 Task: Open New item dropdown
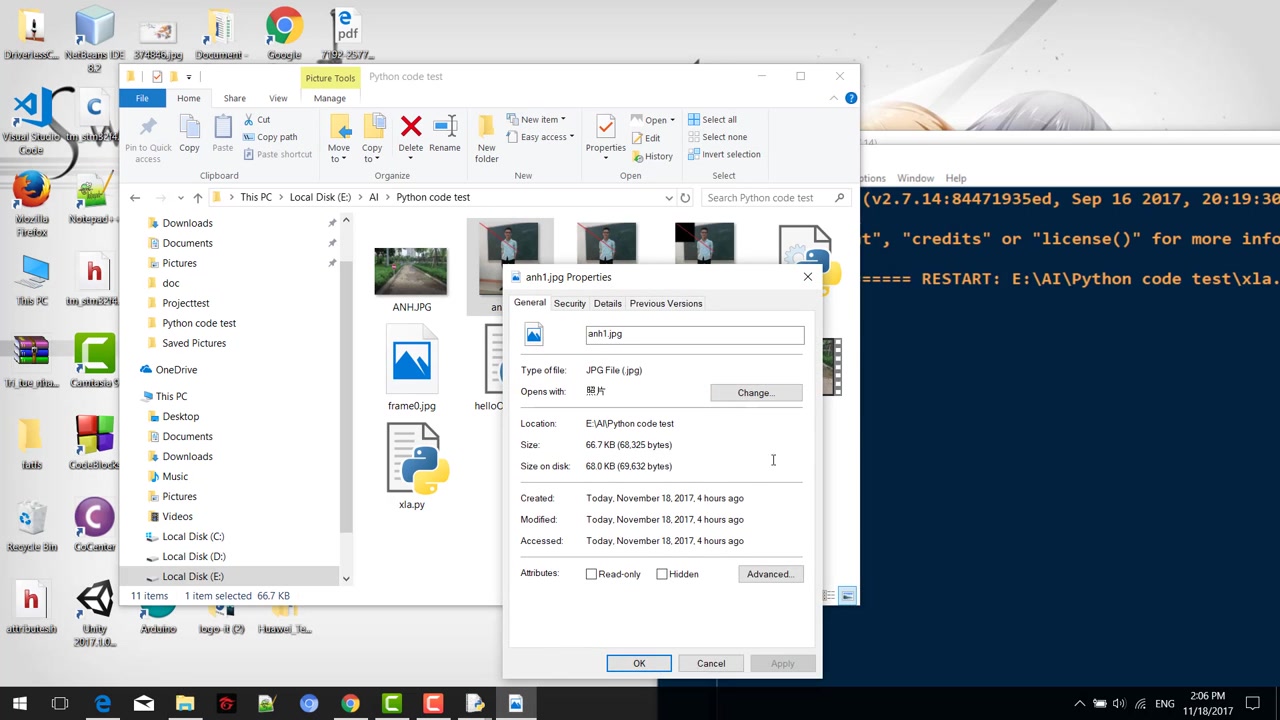point(537,120)
